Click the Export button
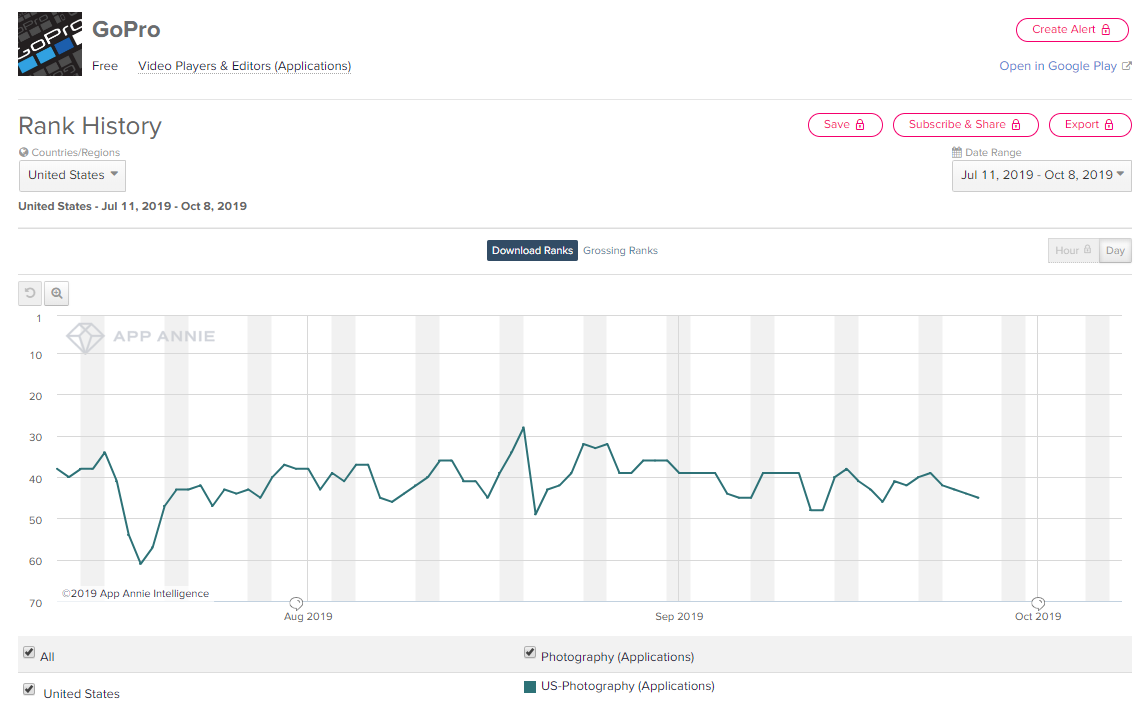The height and width of the screenshot is (705, 1146). 1090,125
